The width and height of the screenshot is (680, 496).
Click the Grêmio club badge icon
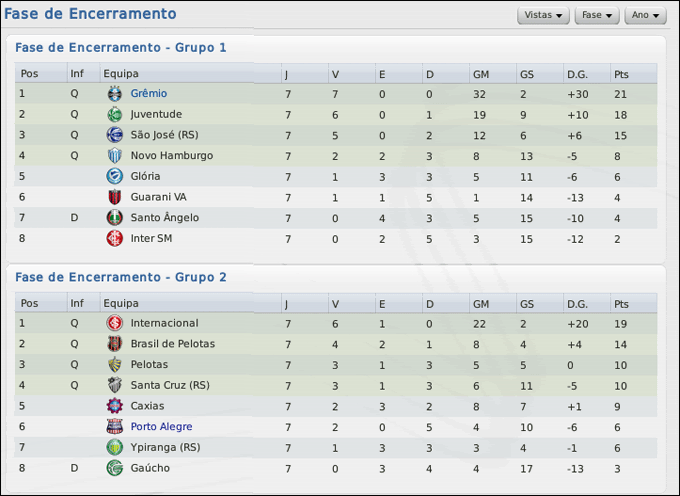[114, 93]
